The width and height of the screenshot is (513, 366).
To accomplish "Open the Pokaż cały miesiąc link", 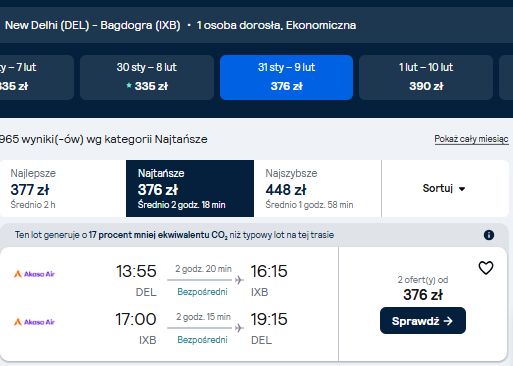I will coord(471,139).
